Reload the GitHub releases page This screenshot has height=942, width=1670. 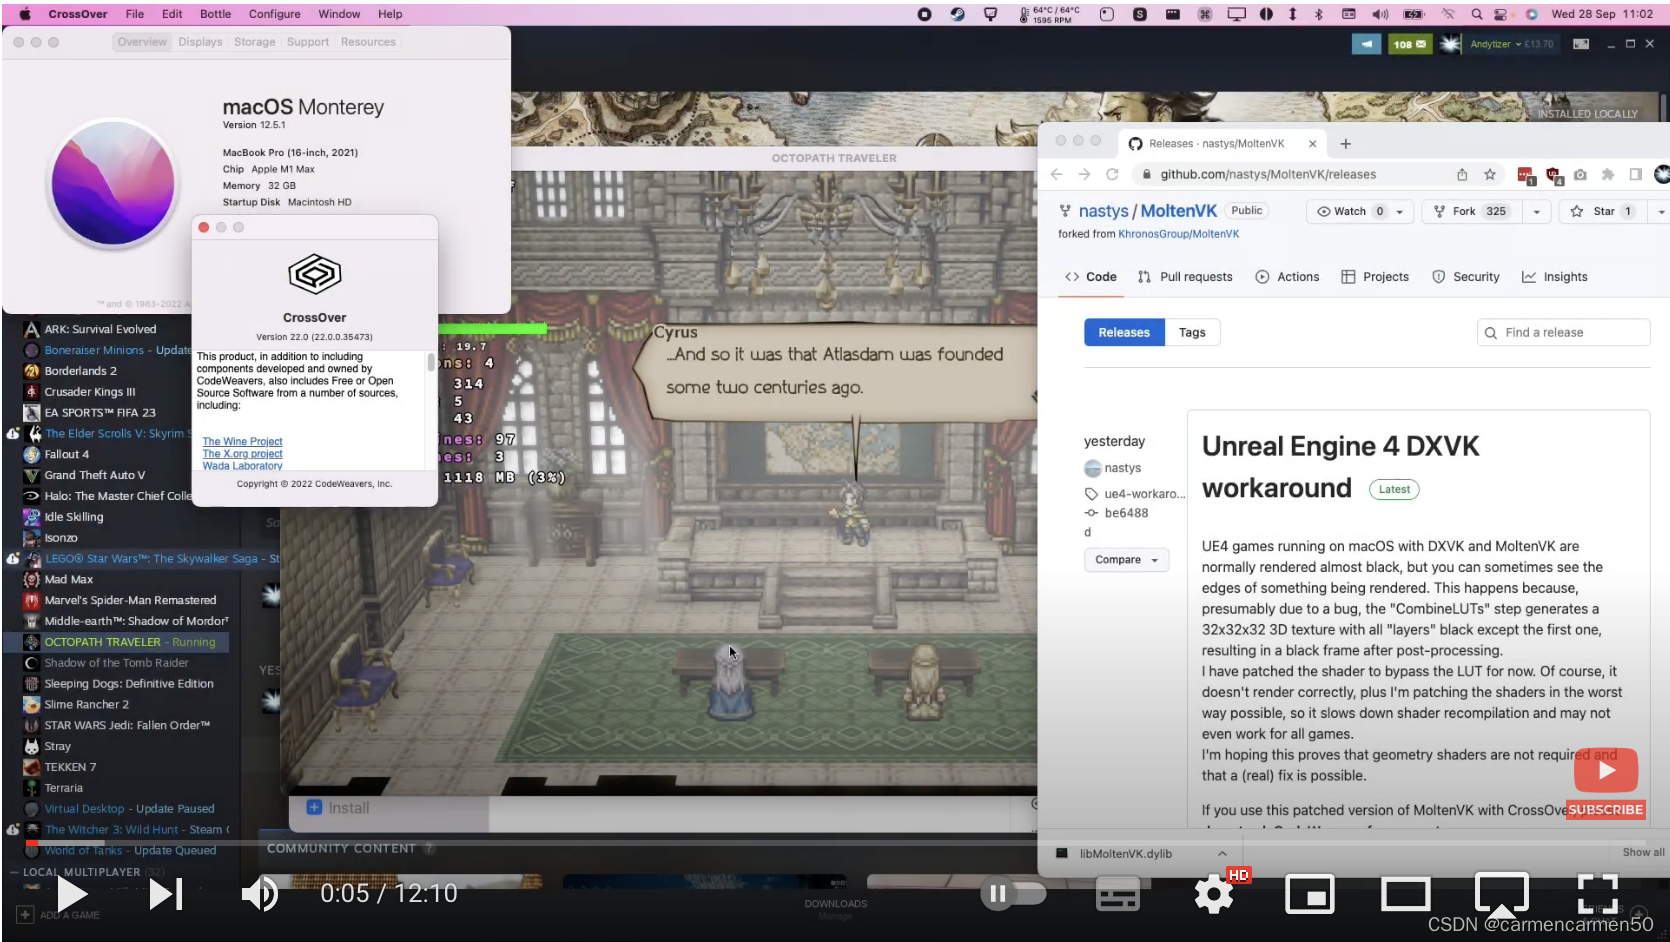pos(1112,174)
